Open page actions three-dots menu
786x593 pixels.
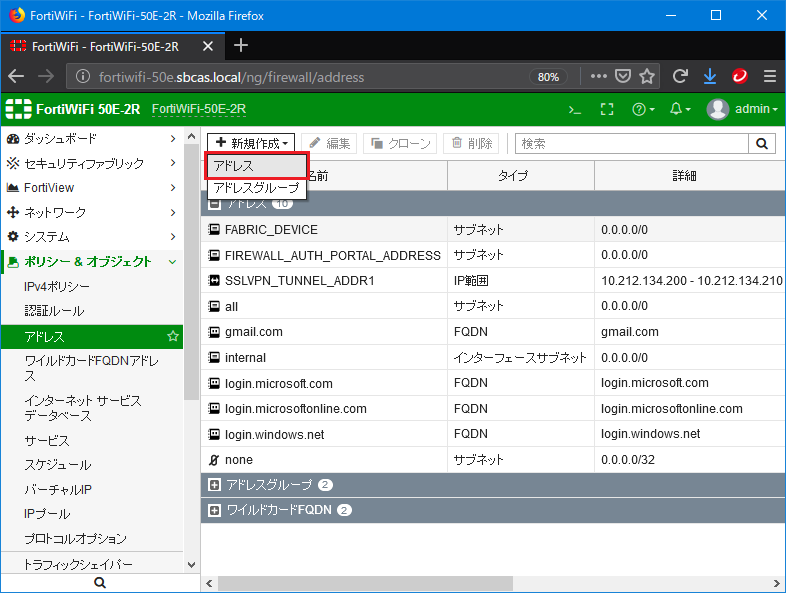pos(599,76)
